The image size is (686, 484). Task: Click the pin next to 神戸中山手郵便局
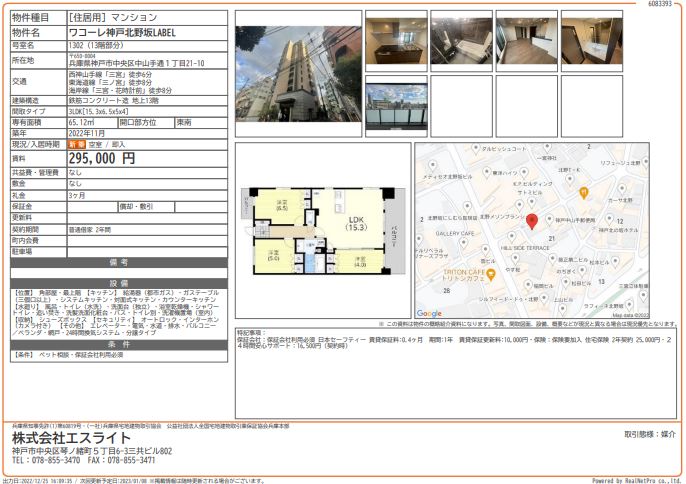[550, 219]
